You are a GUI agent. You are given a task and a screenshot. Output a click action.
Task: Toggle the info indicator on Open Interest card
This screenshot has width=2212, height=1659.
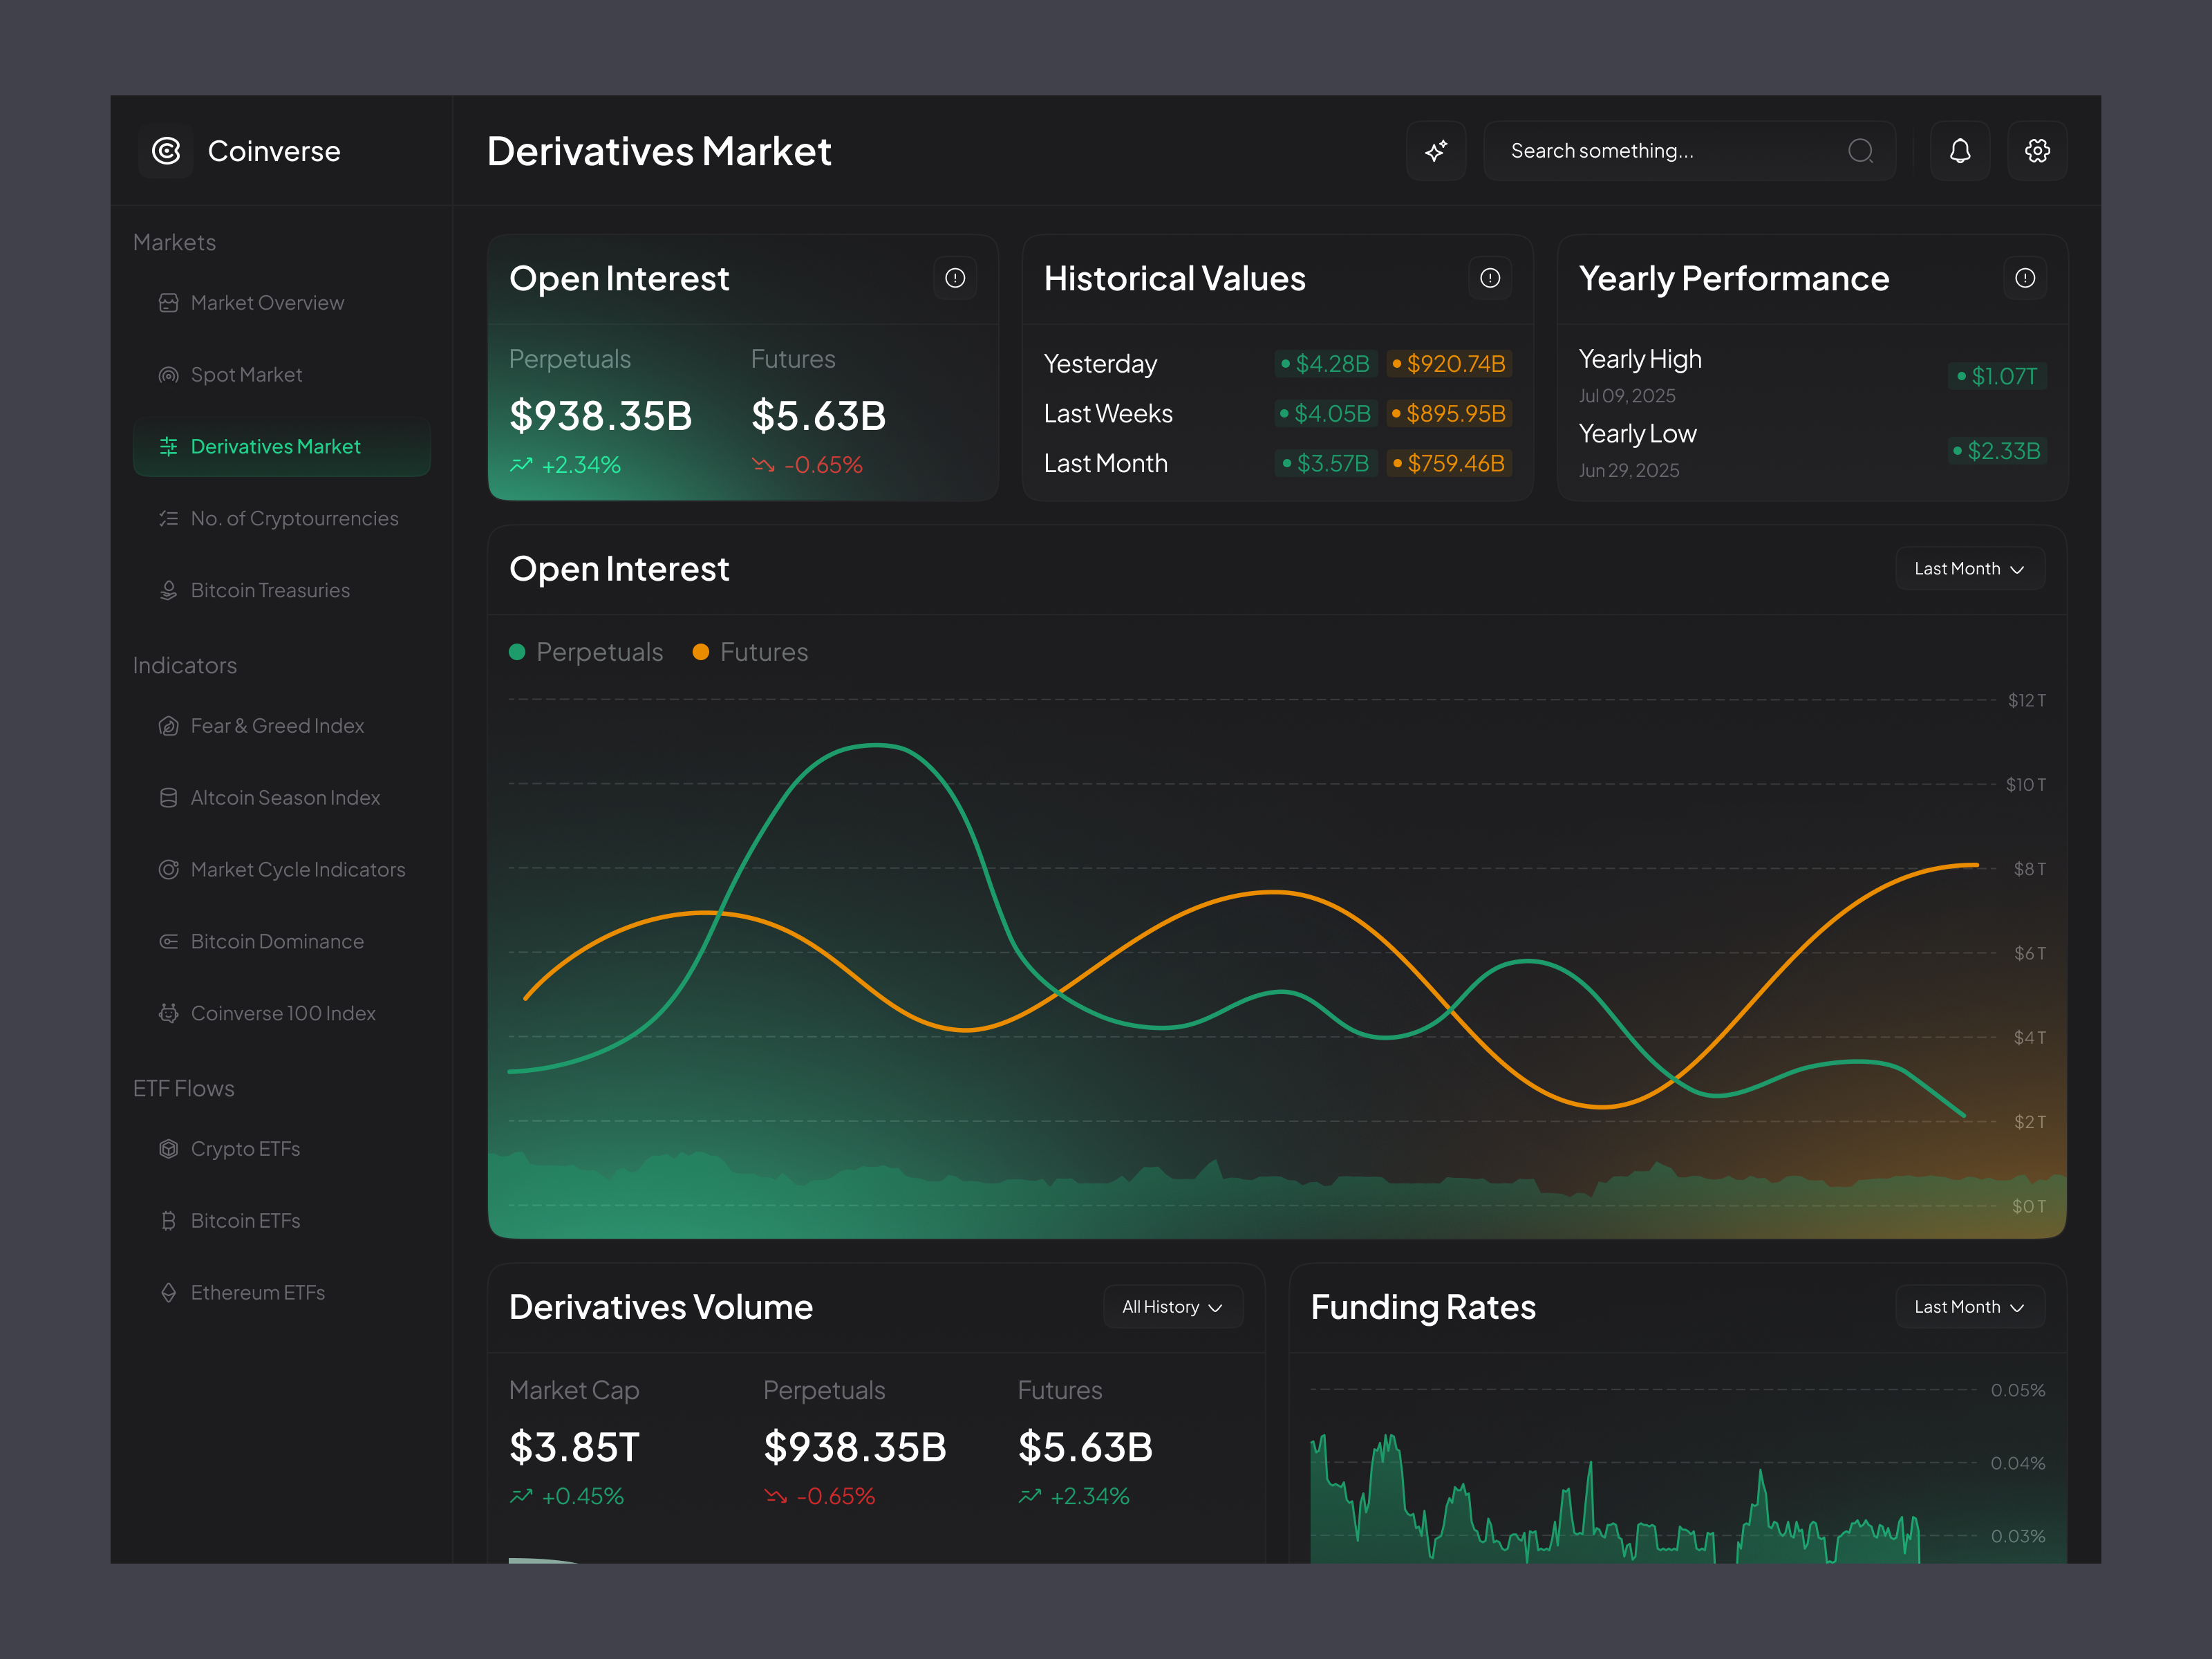click(x=955, y=279)
